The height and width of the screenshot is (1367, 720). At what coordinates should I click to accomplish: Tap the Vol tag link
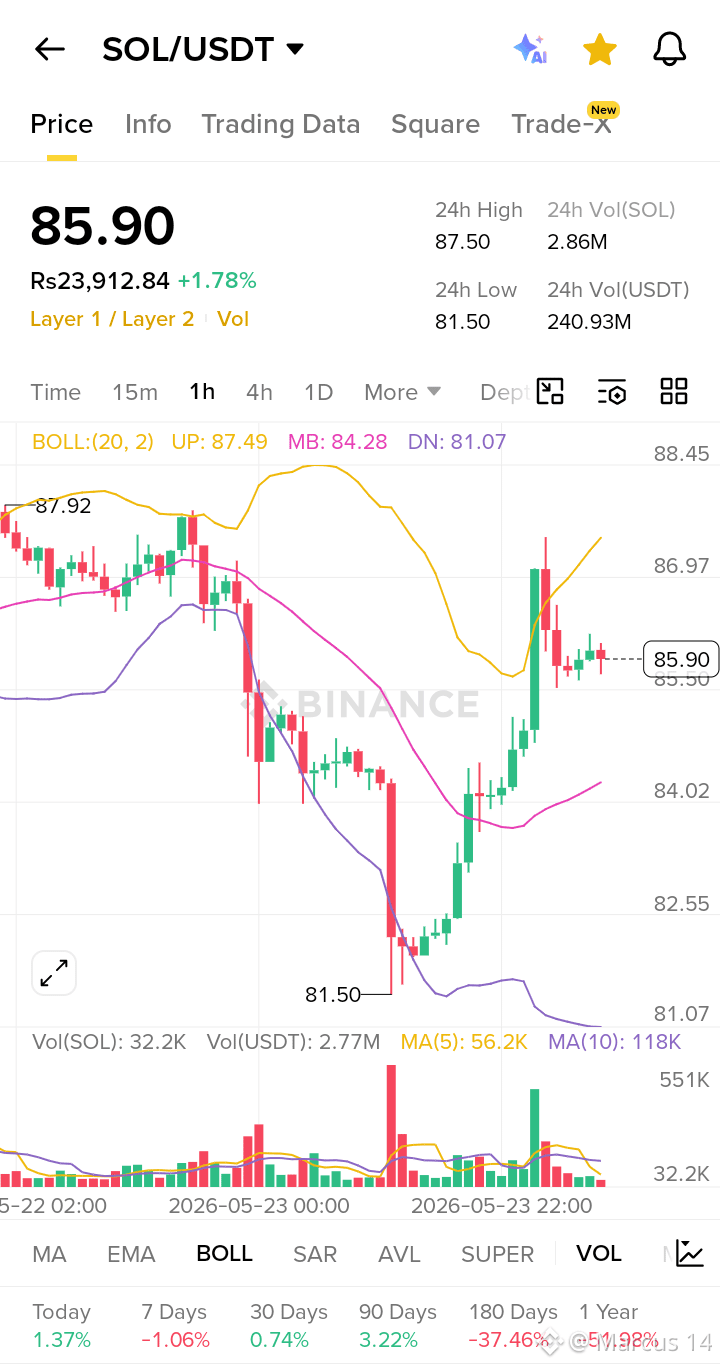tap(233, 319)
